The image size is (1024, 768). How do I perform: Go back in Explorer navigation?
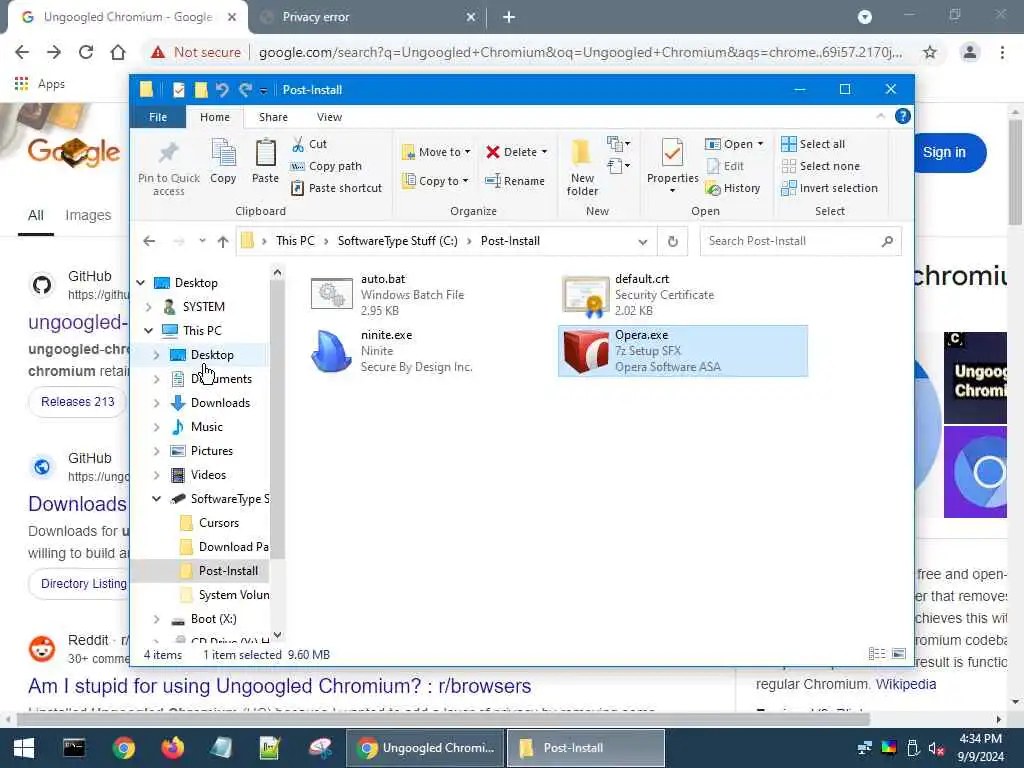click(149, 242)
